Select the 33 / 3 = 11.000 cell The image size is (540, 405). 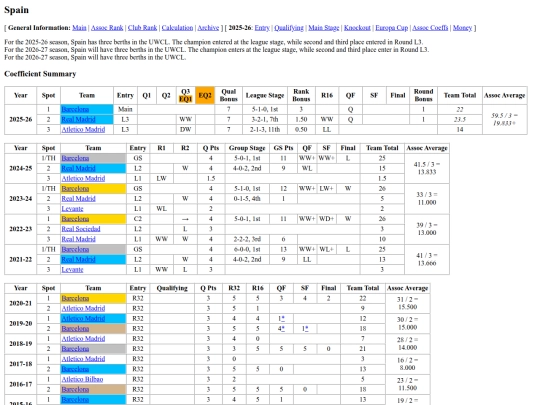pyautogui.click(x=427, y=198)
